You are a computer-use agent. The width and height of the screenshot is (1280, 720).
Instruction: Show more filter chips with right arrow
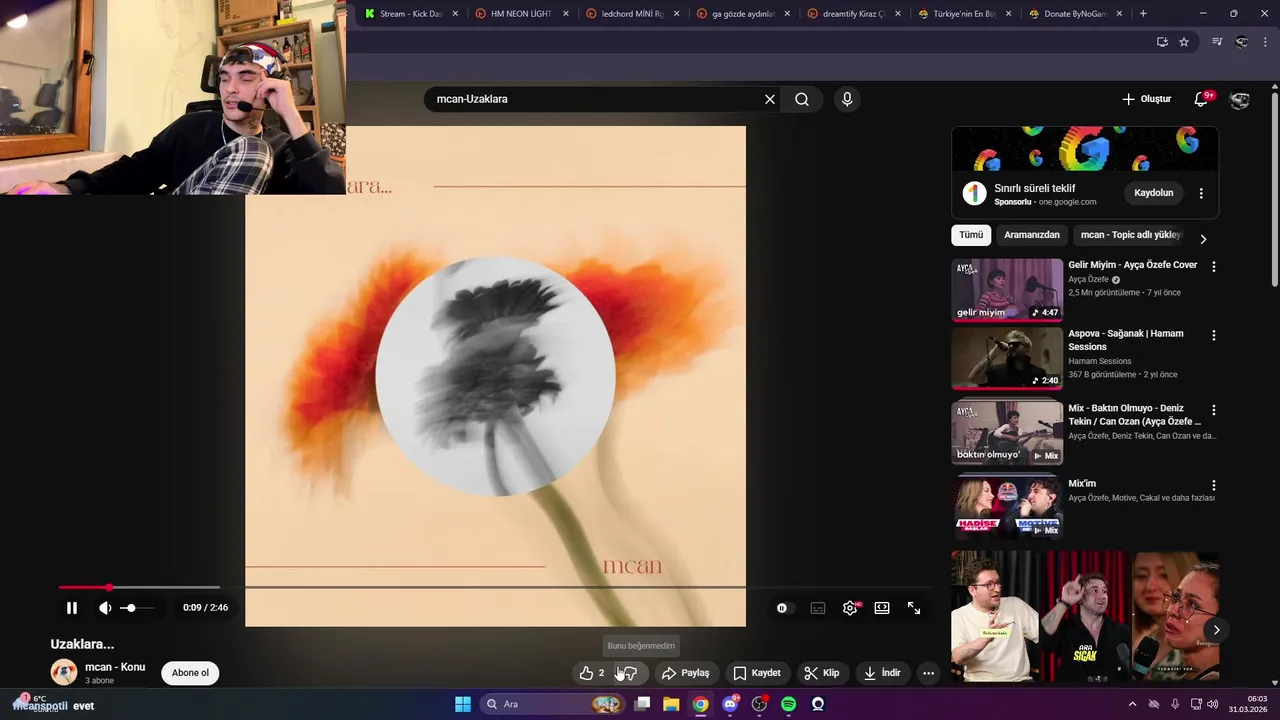[1203, 239]
